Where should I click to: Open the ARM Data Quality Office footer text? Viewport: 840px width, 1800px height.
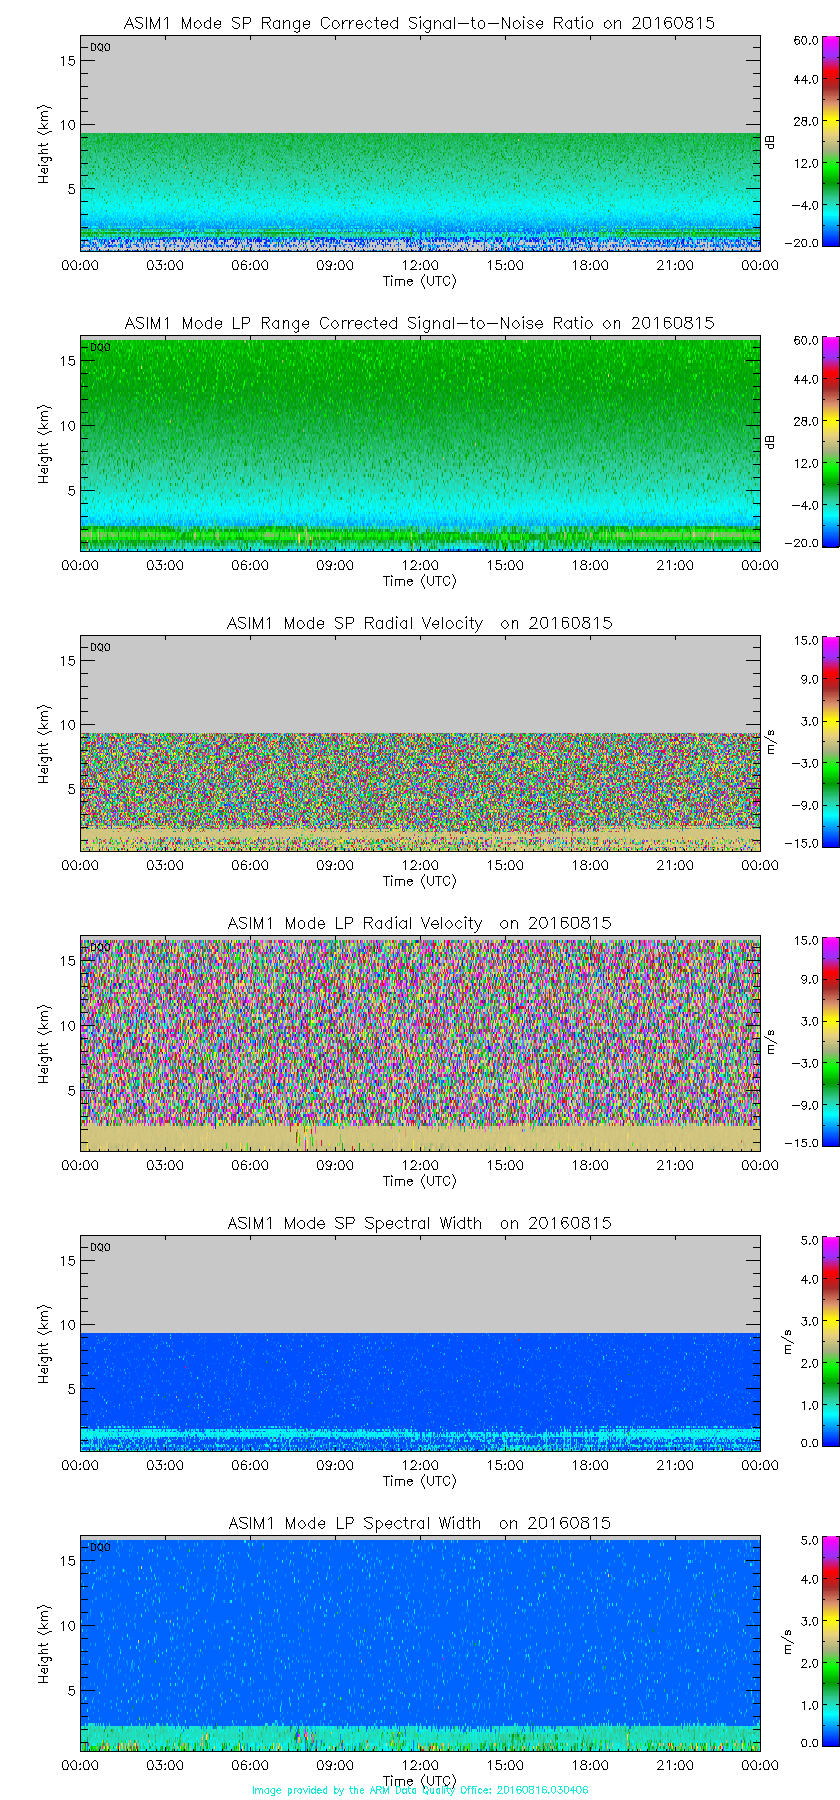point(419,1790)
